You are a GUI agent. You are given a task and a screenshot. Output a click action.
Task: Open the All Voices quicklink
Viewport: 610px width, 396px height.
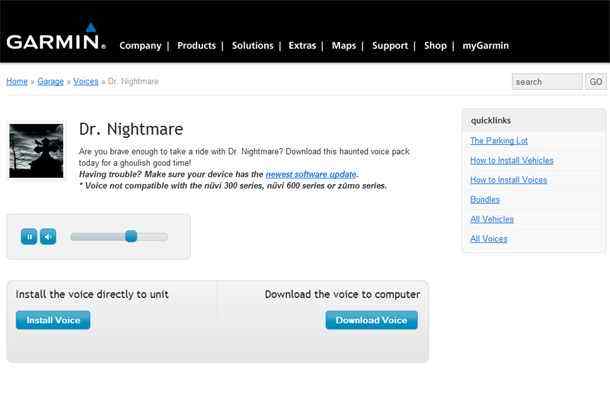489,238
